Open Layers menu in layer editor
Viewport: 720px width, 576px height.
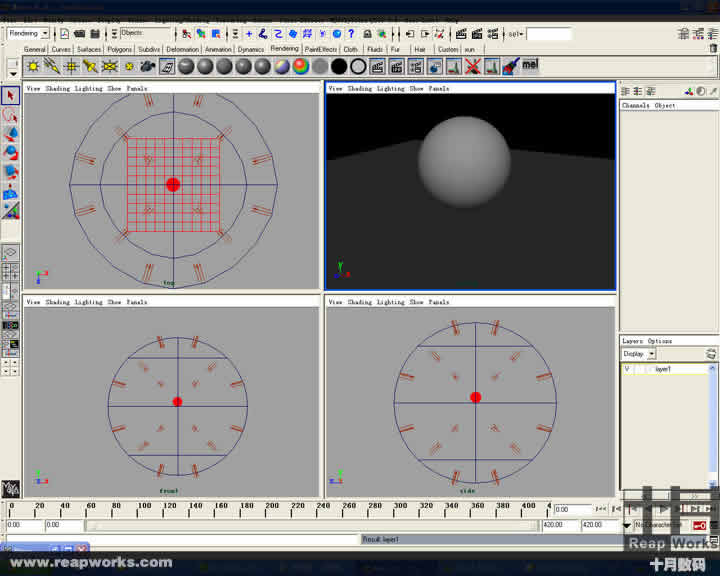click(x=632, y=341)
